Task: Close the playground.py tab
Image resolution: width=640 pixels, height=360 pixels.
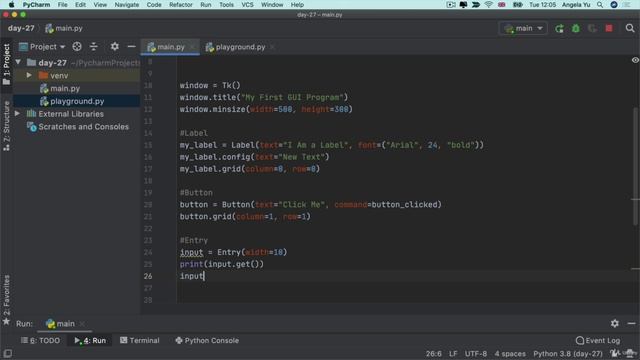Action: pos(272,47)
